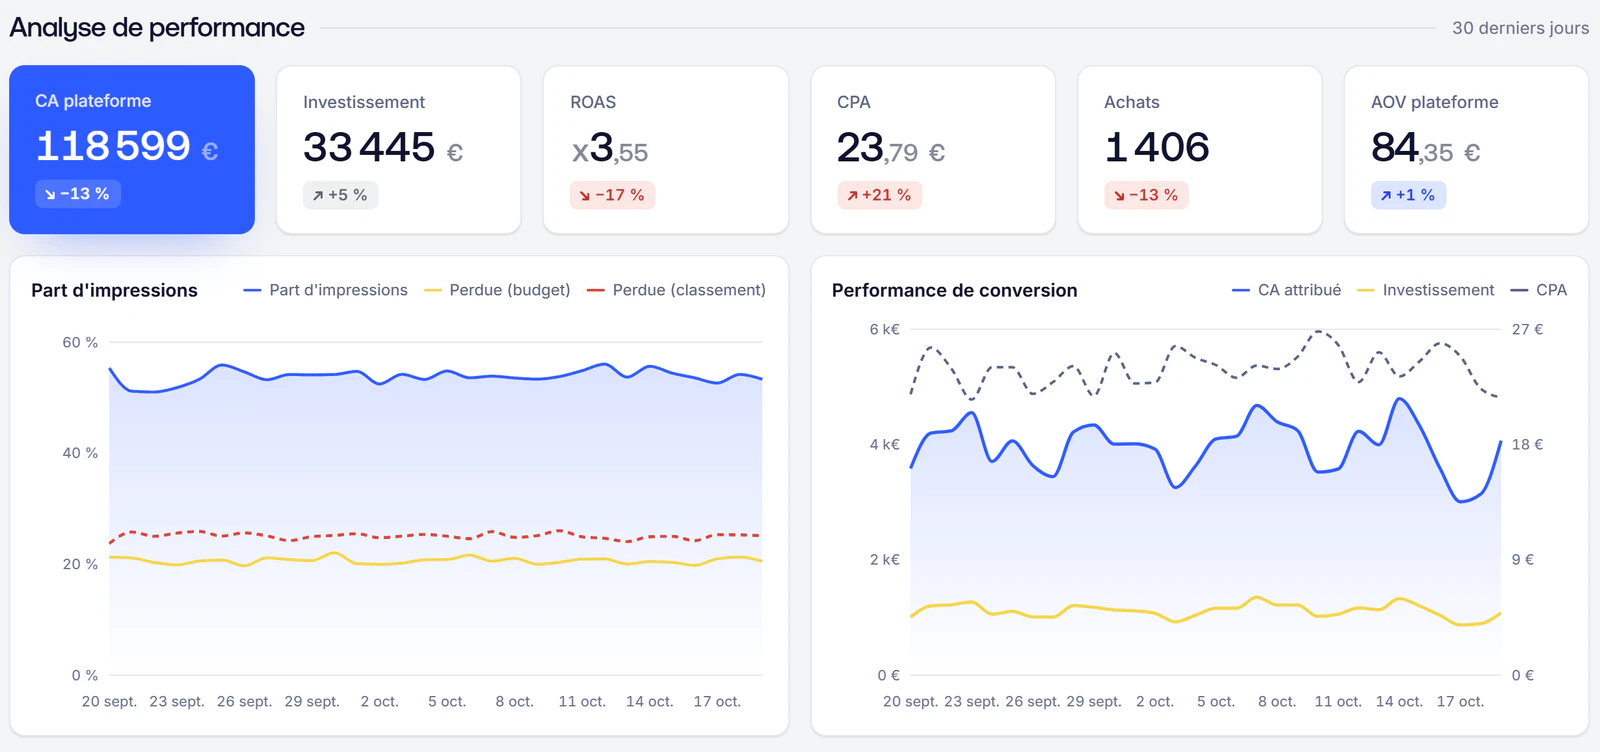Click the 60 % axis label
This screenshot has width=1600, height=752.
80,342
